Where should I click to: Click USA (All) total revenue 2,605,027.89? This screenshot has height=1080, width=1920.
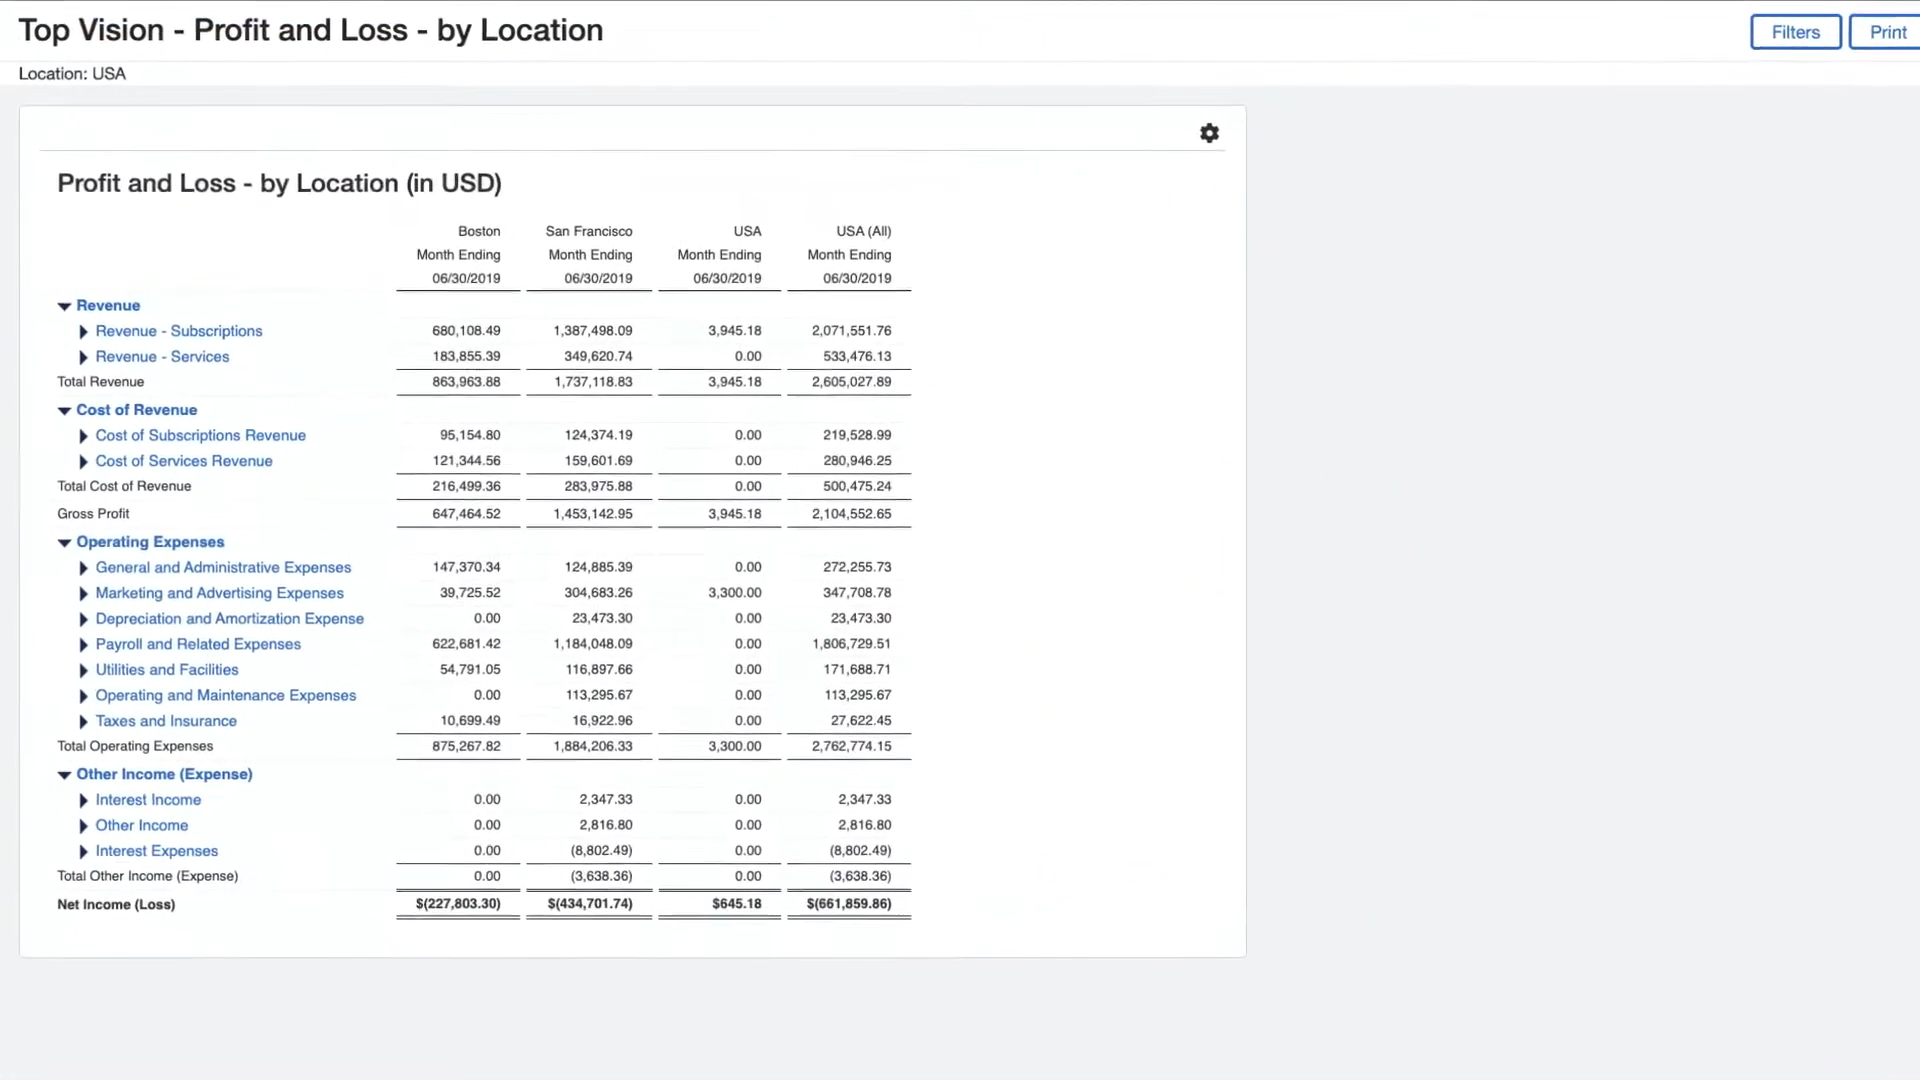[851, 382]
